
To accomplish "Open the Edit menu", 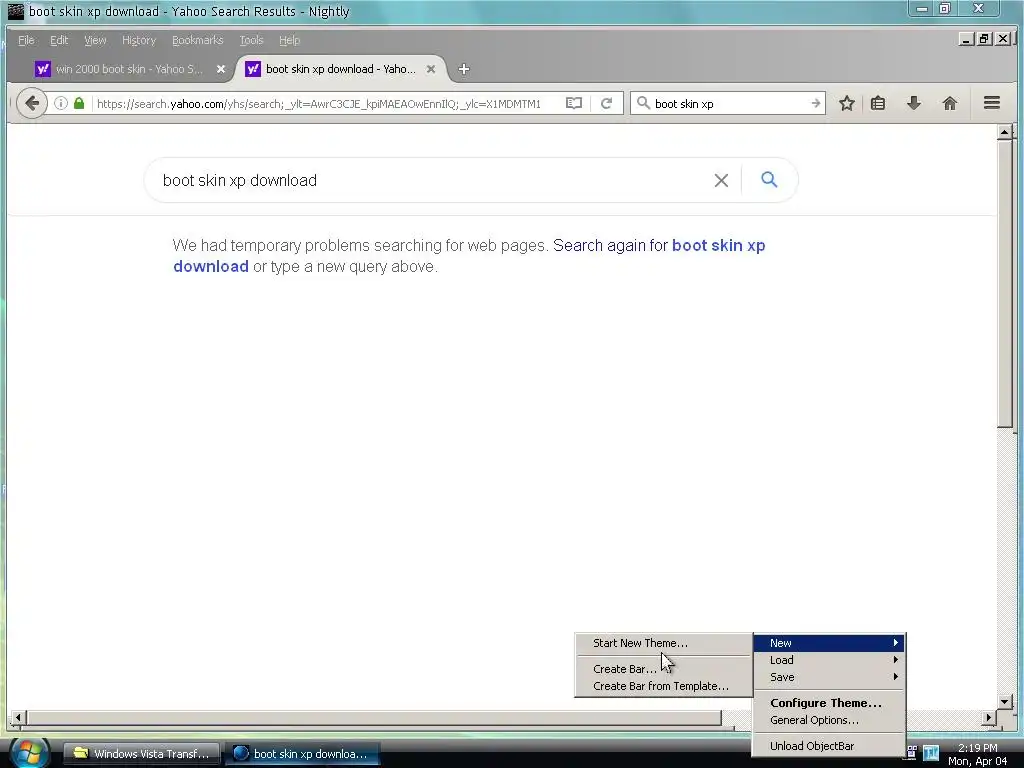I will [59, 40].
